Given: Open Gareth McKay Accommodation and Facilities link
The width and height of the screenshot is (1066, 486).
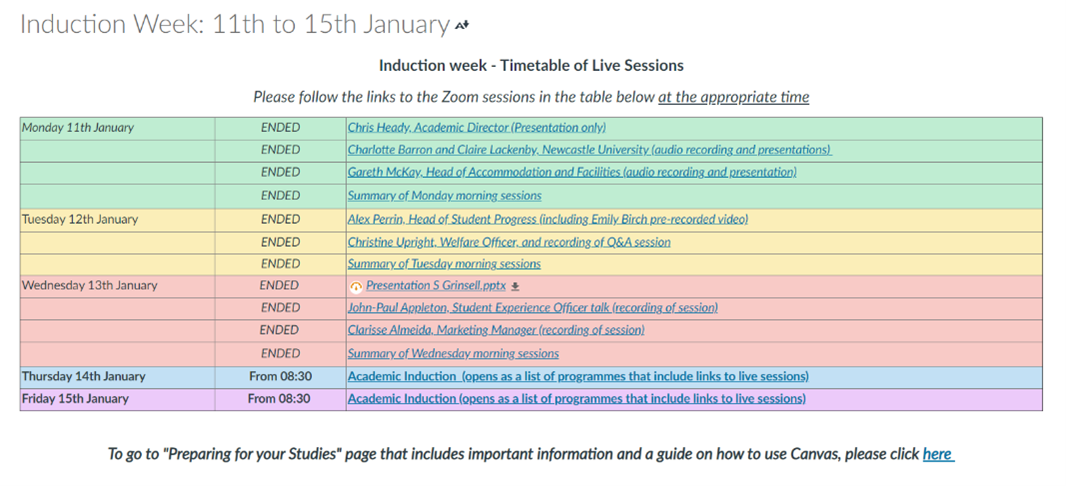Looking at the screenshot, I should coord(571,173).
